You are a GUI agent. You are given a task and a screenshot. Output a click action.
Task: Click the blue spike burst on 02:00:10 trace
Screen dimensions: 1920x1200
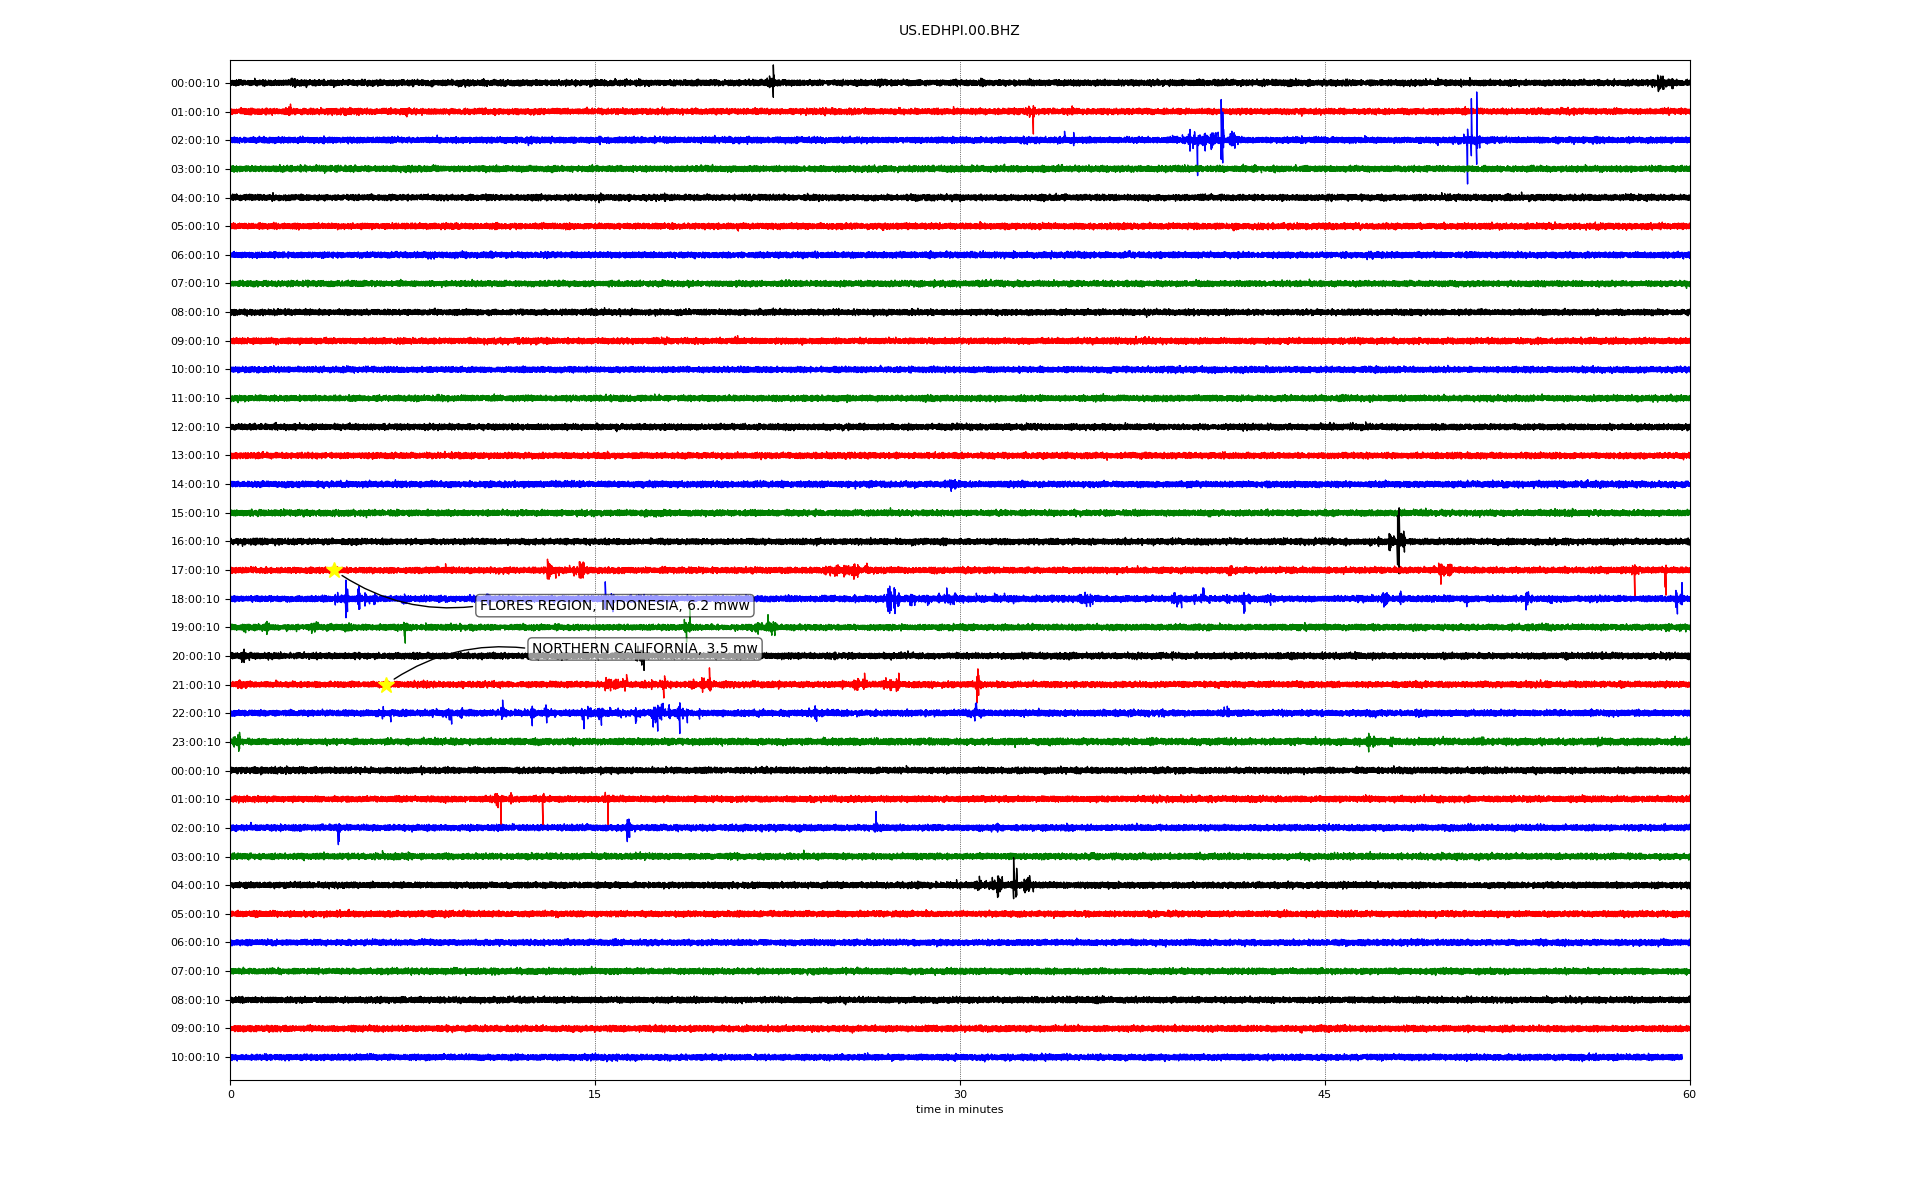(x=1220, y=138)
